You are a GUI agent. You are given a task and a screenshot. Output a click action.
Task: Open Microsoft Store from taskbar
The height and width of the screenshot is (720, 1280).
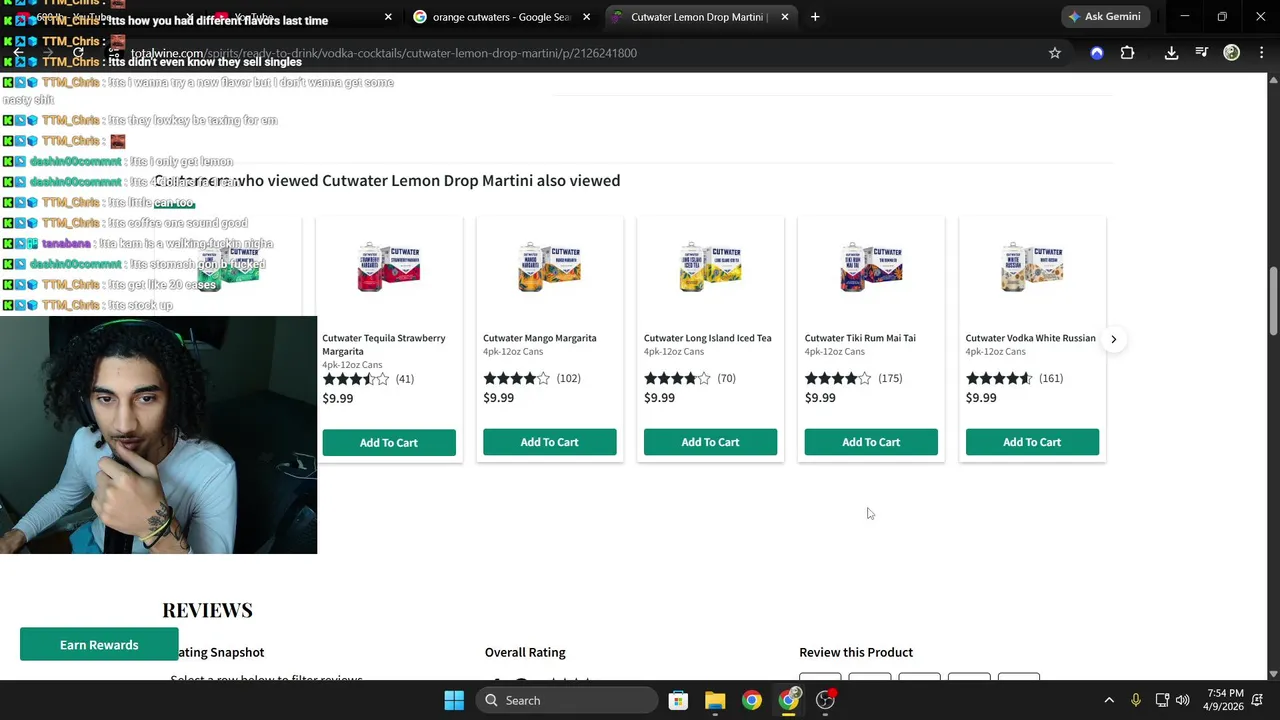coord(678,700)
